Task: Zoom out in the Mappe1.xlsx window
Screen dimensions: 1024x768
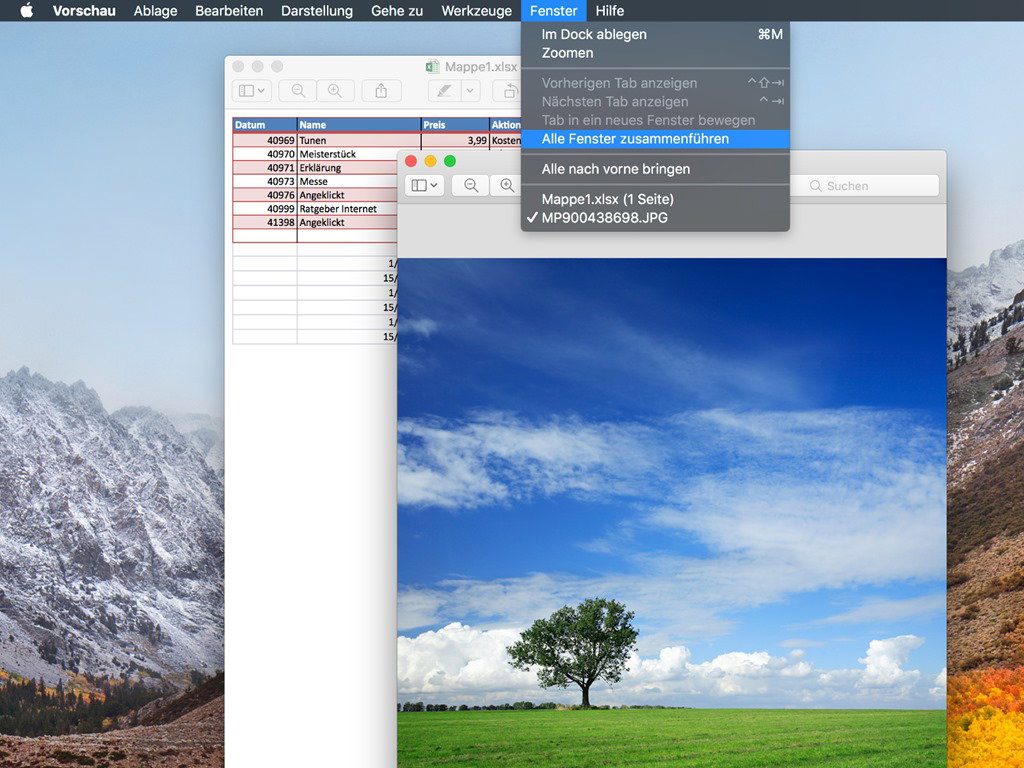Action: pyautogui.click(x=298, y=91)
